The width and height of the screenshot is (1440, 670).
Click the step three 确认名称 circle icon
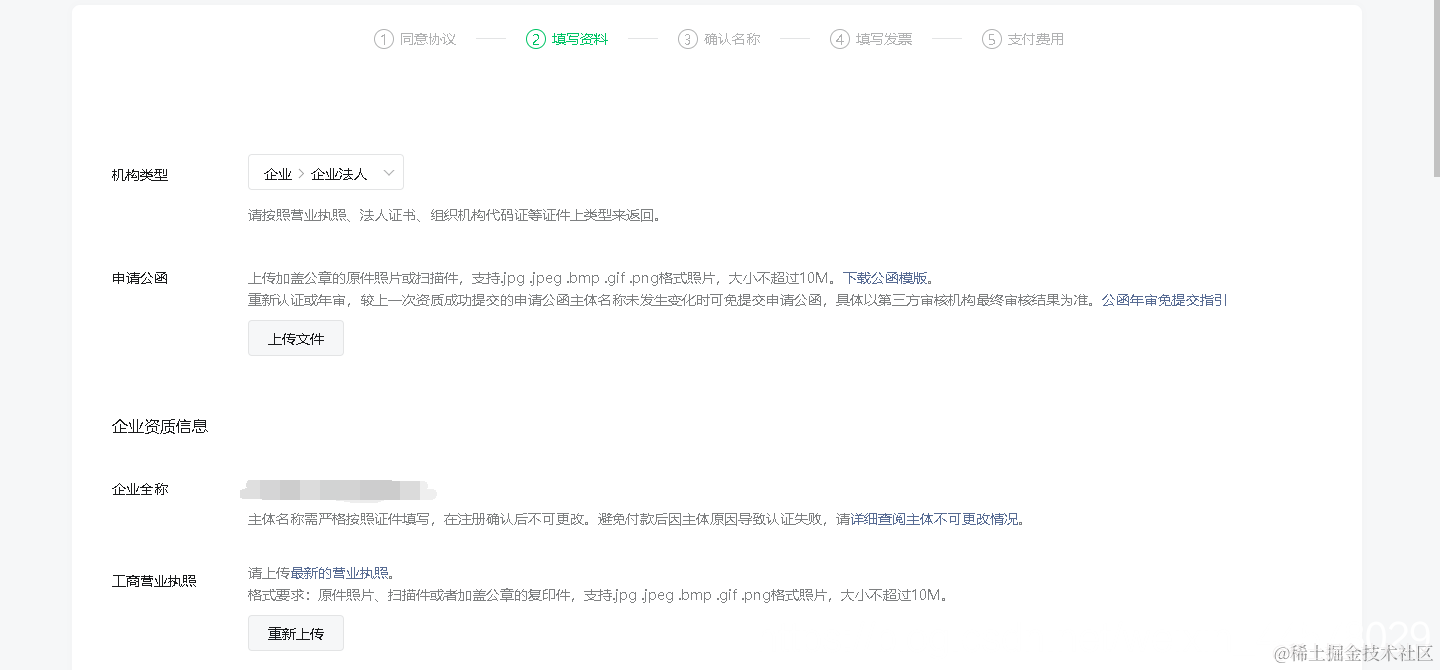coord(688,38)
